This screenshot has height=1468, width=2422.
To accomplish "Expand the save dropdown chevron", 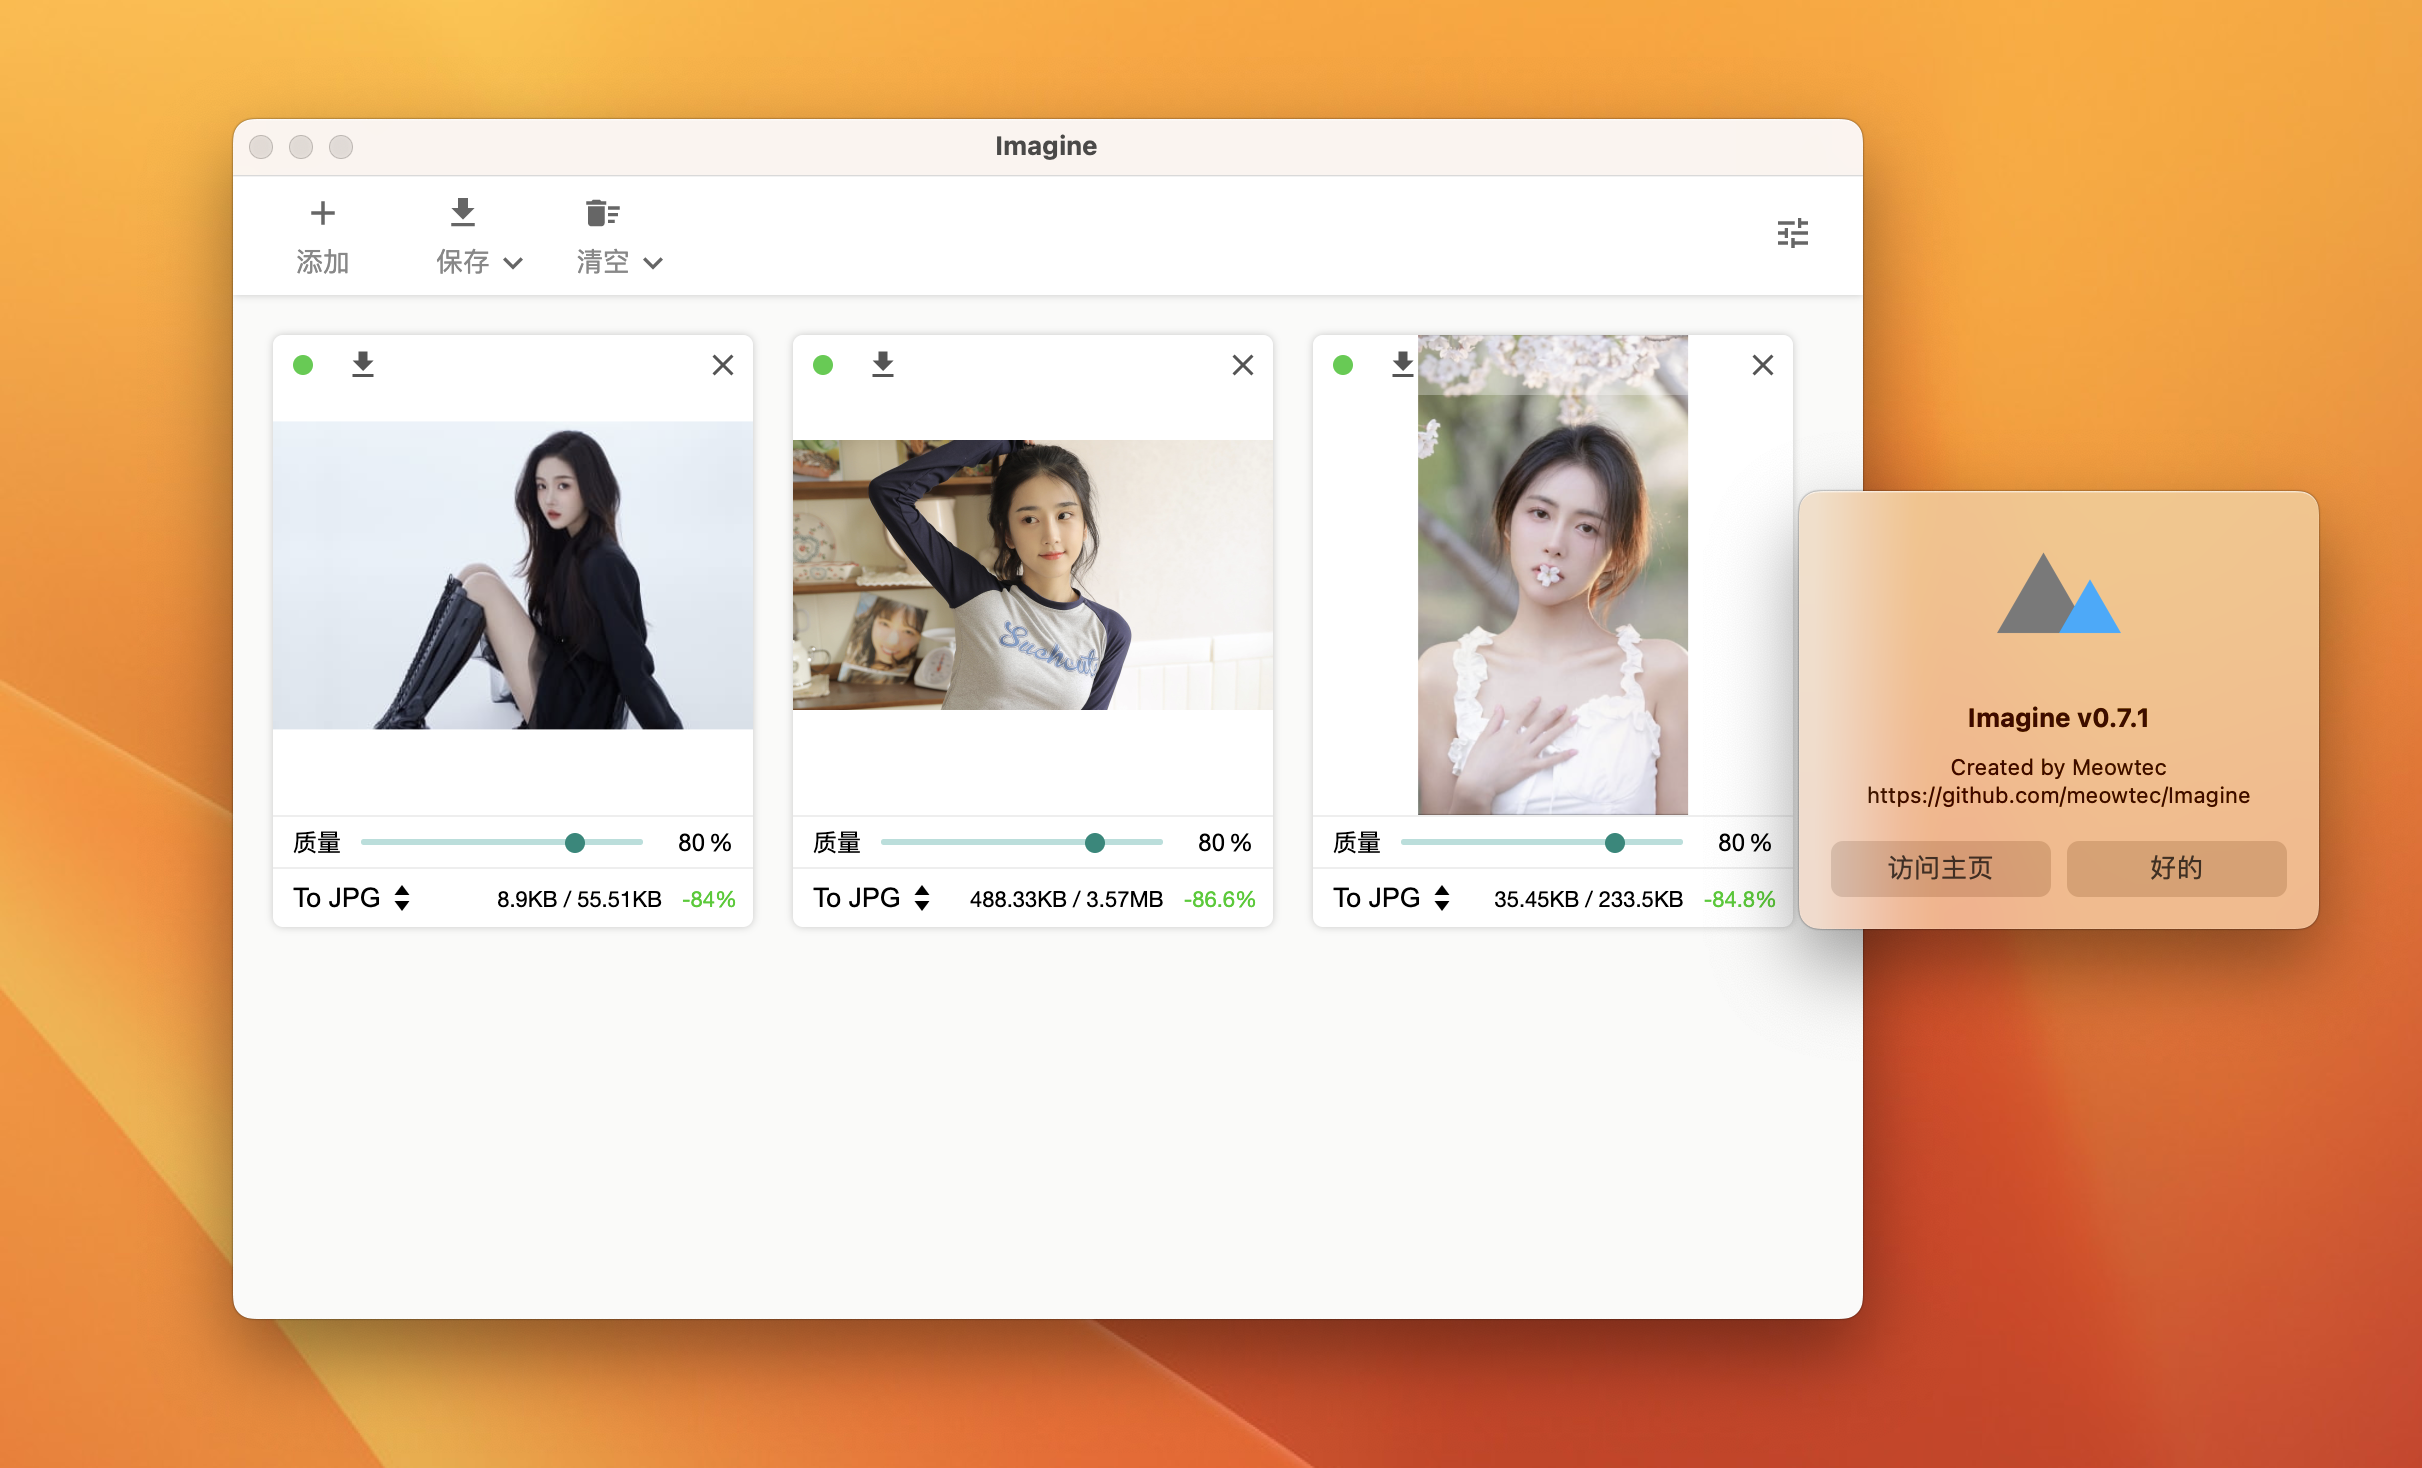I will click(513, 263).
